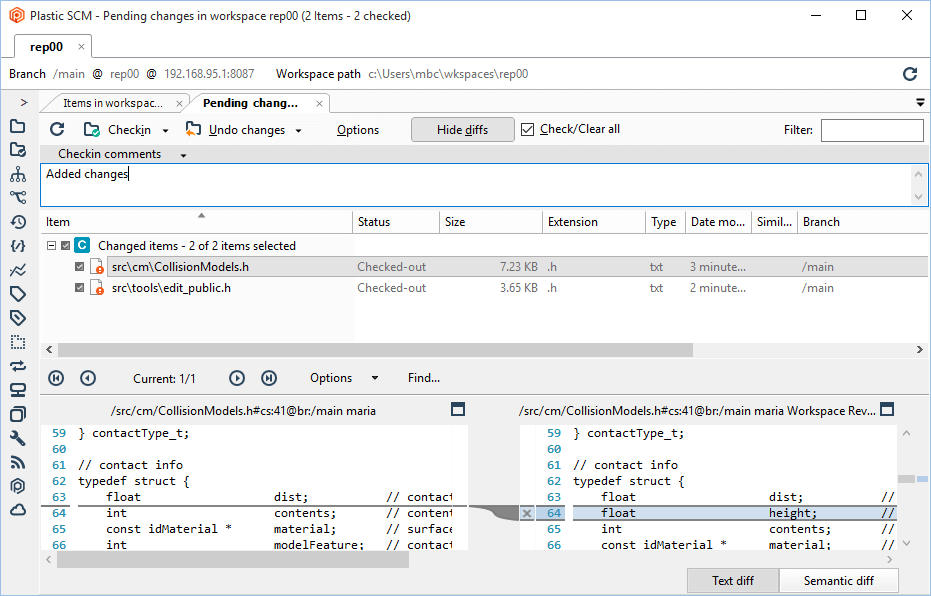Toggle the Changed items group checkbox
Screen dimensions: 931x596
coord(66,245)
